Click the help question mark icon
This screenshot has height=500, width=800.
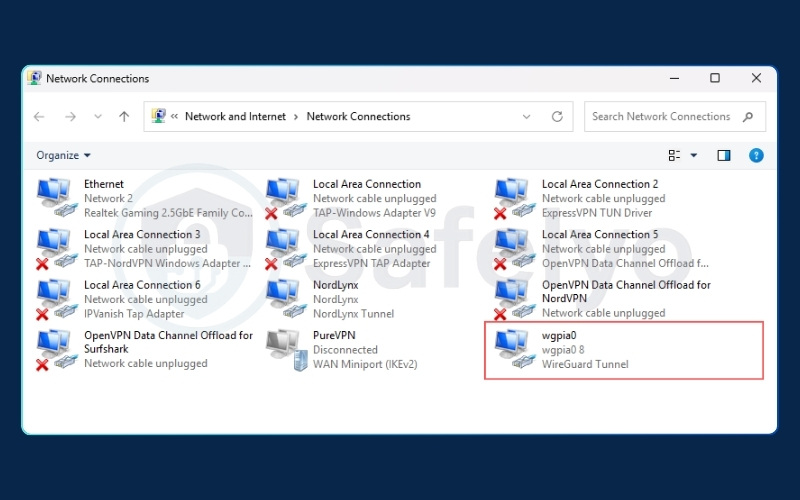(756, 155)
